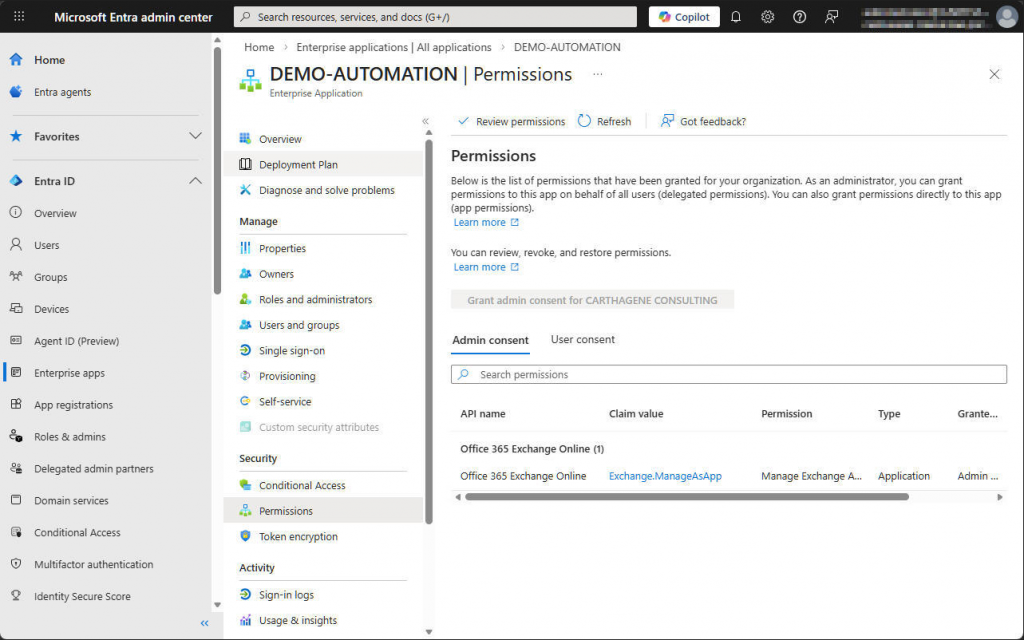Open Sign-in logs under Activity

tap(287, 594)
